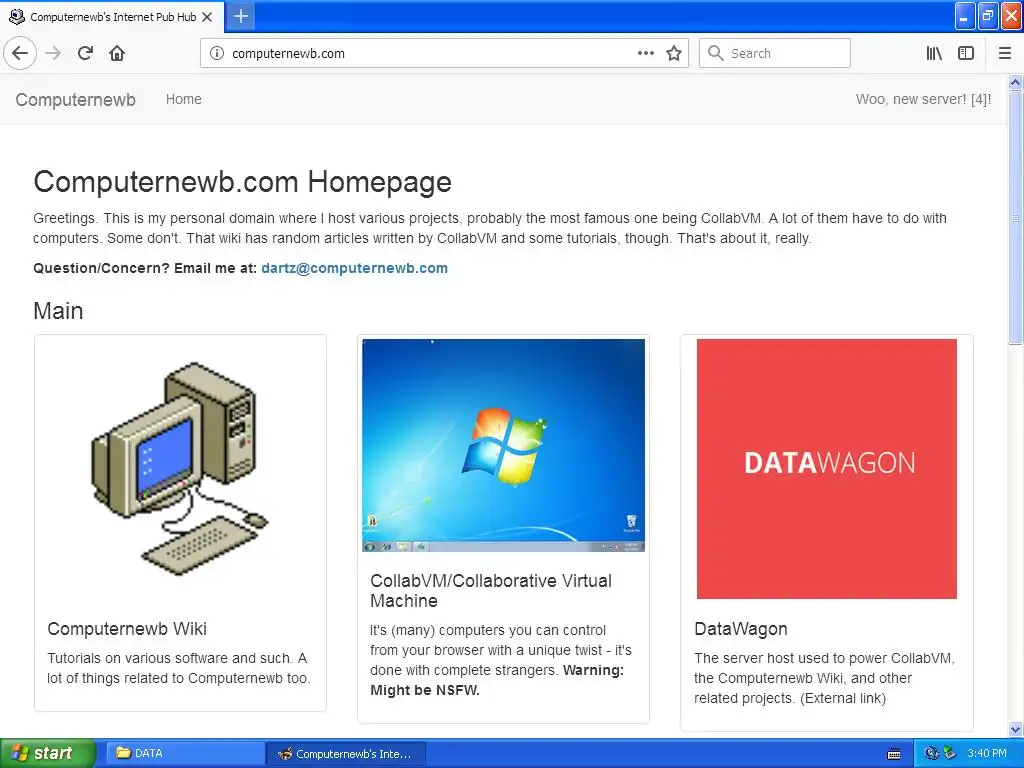View site information icon in address bar
1024x768 pixels.
[217, 53]
